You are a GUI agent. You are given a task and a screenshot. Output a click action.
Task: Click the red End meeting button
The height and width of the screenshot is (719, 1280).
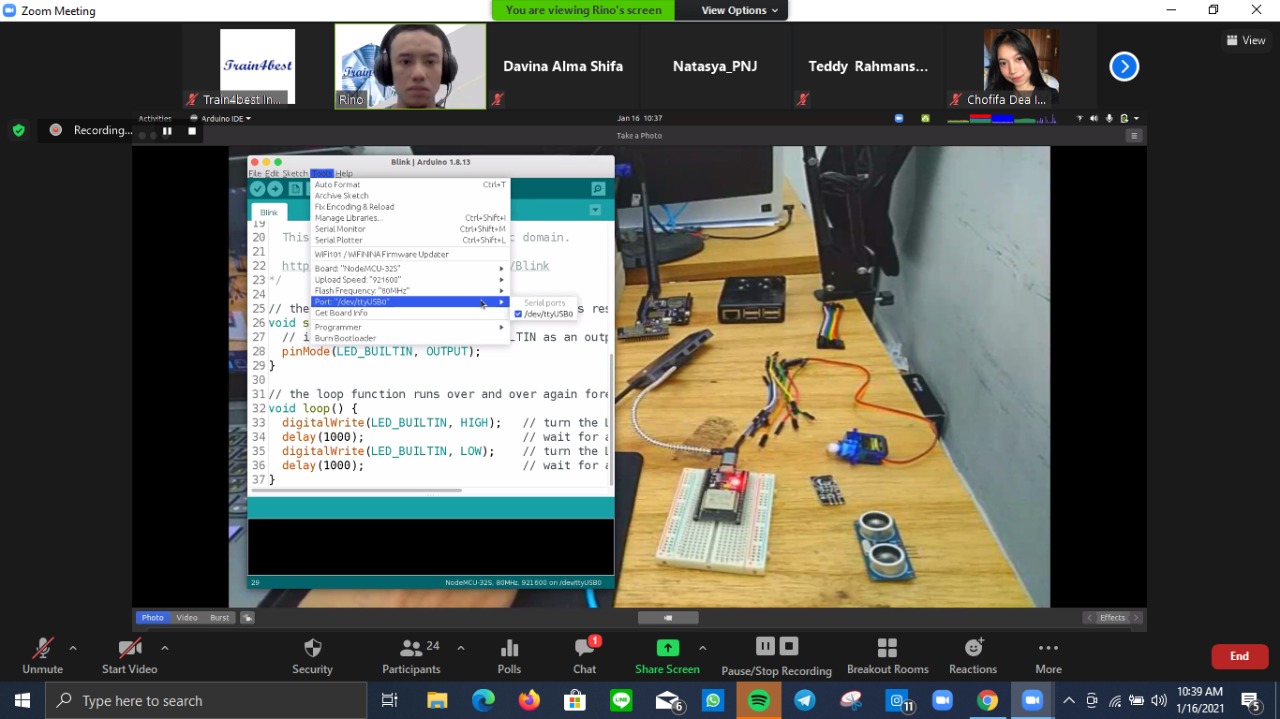click(1239, 656)
